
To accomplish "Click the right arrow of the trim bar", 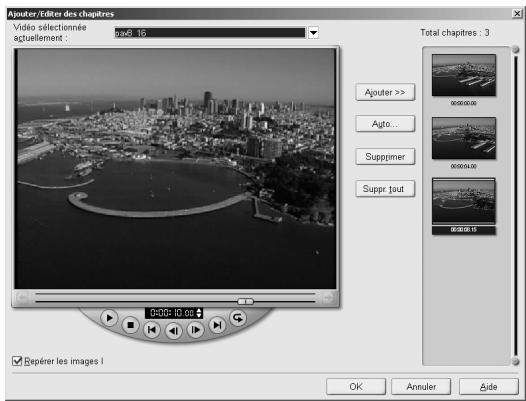I will [x=329, y=297].
